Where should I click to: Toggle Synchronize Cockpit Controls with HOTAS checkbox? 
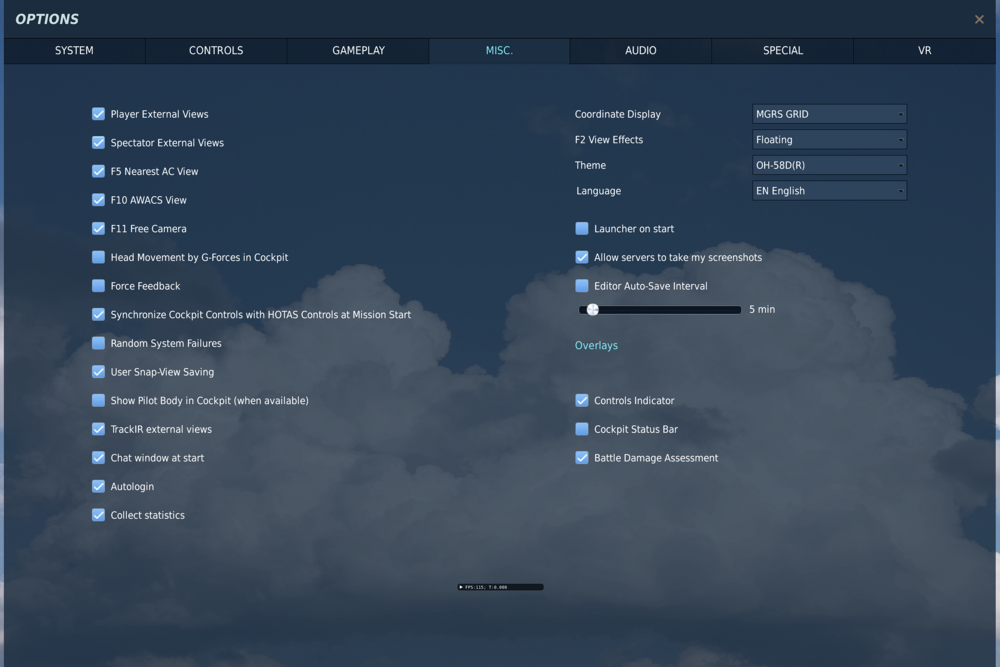click(x=98, y=314)
